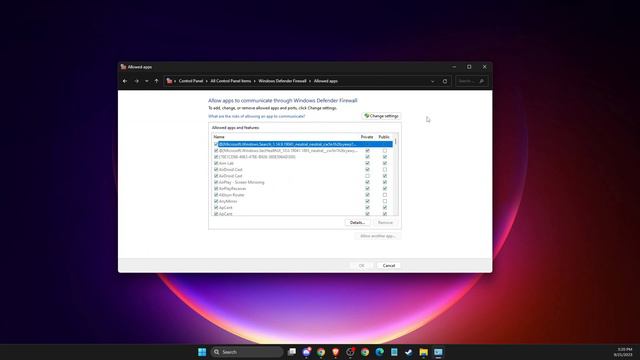Expand the address bar history dropdown
The width and height of the screenshot is (640, 360).
(x=433, y=81)
